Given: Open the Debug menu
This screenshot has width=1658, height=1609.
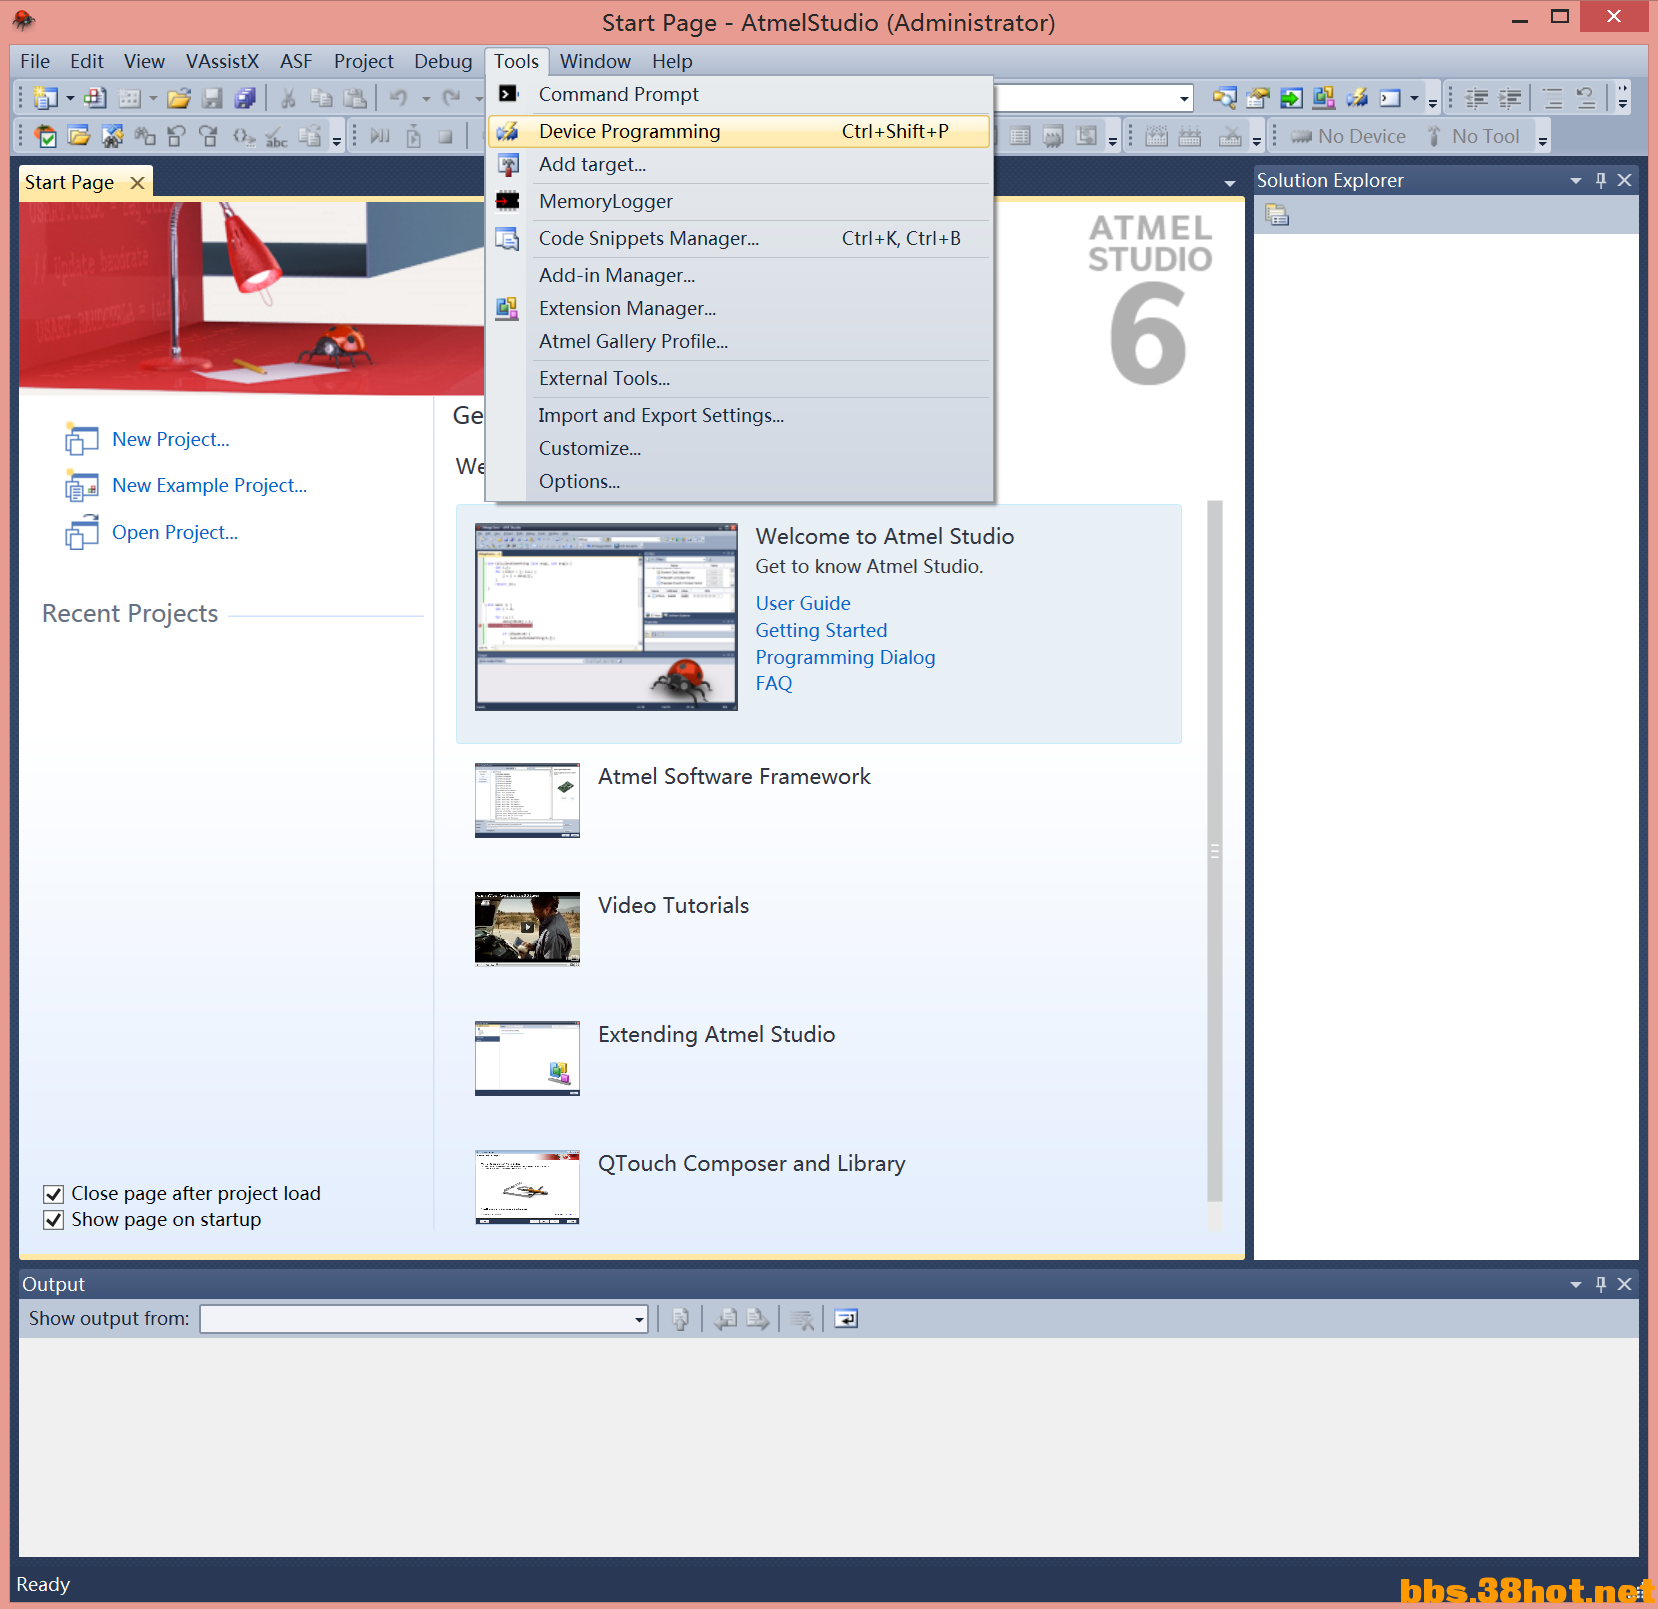Looking at the screenshot, I should click(443, 62).
